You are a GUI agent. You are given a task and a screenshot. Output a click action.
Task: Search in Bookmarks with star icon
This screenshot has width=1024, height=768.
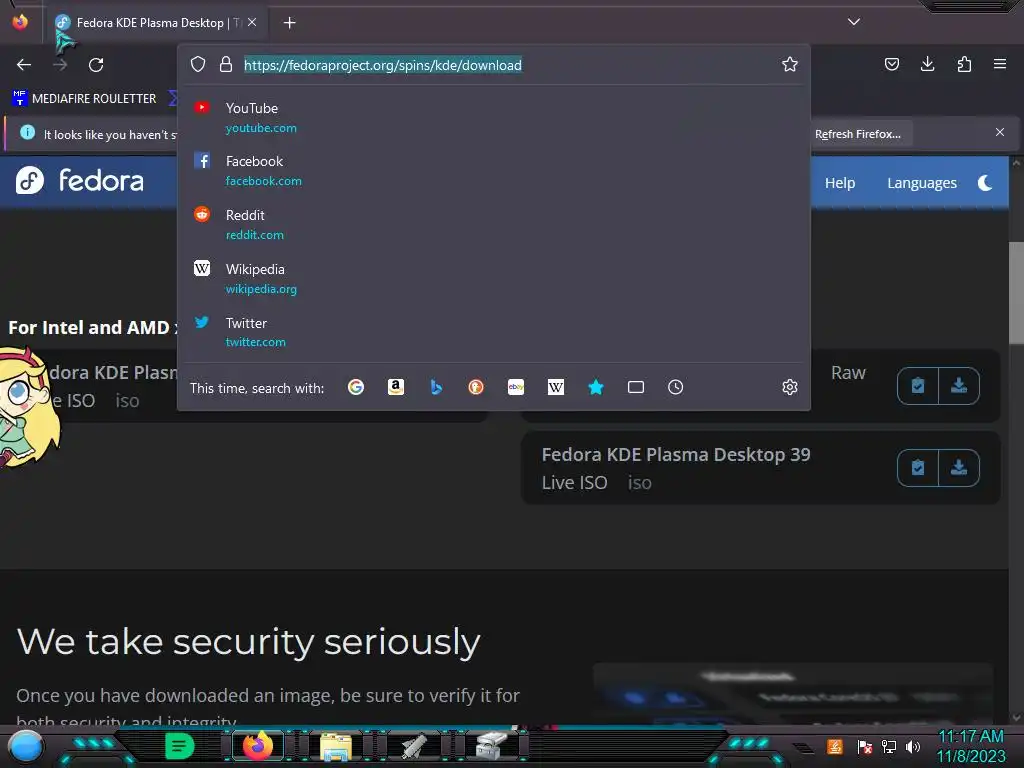pos(596,387)
